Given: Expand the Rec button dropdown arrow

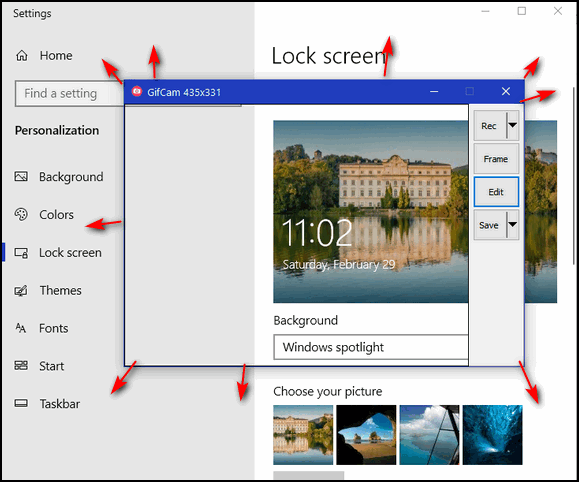Looking at the screenshot, I should pos(513,126).
